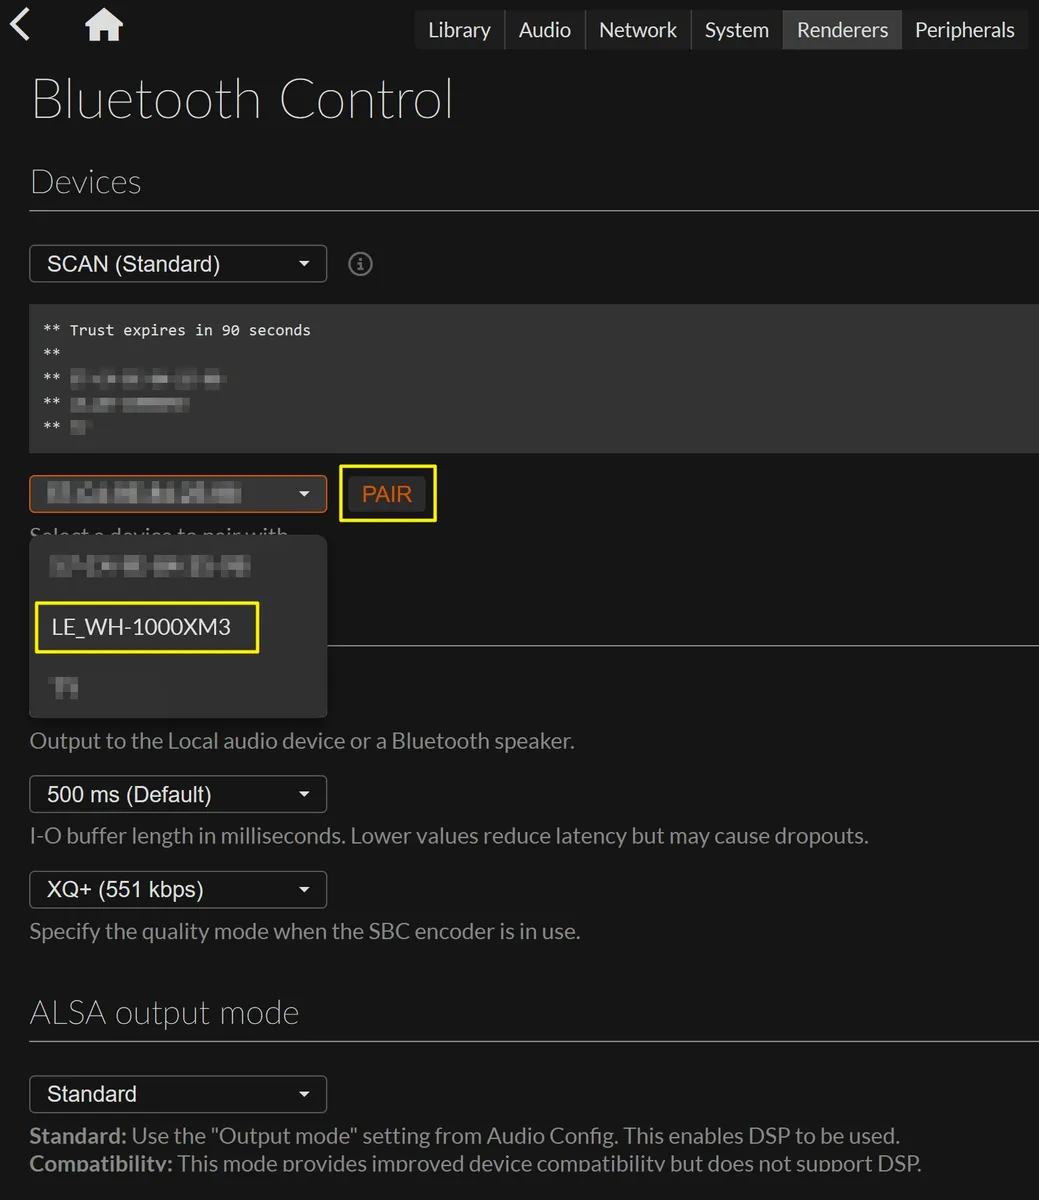Open the orange device selection dropdown
1039x1200 pixels.
(178, 494)
